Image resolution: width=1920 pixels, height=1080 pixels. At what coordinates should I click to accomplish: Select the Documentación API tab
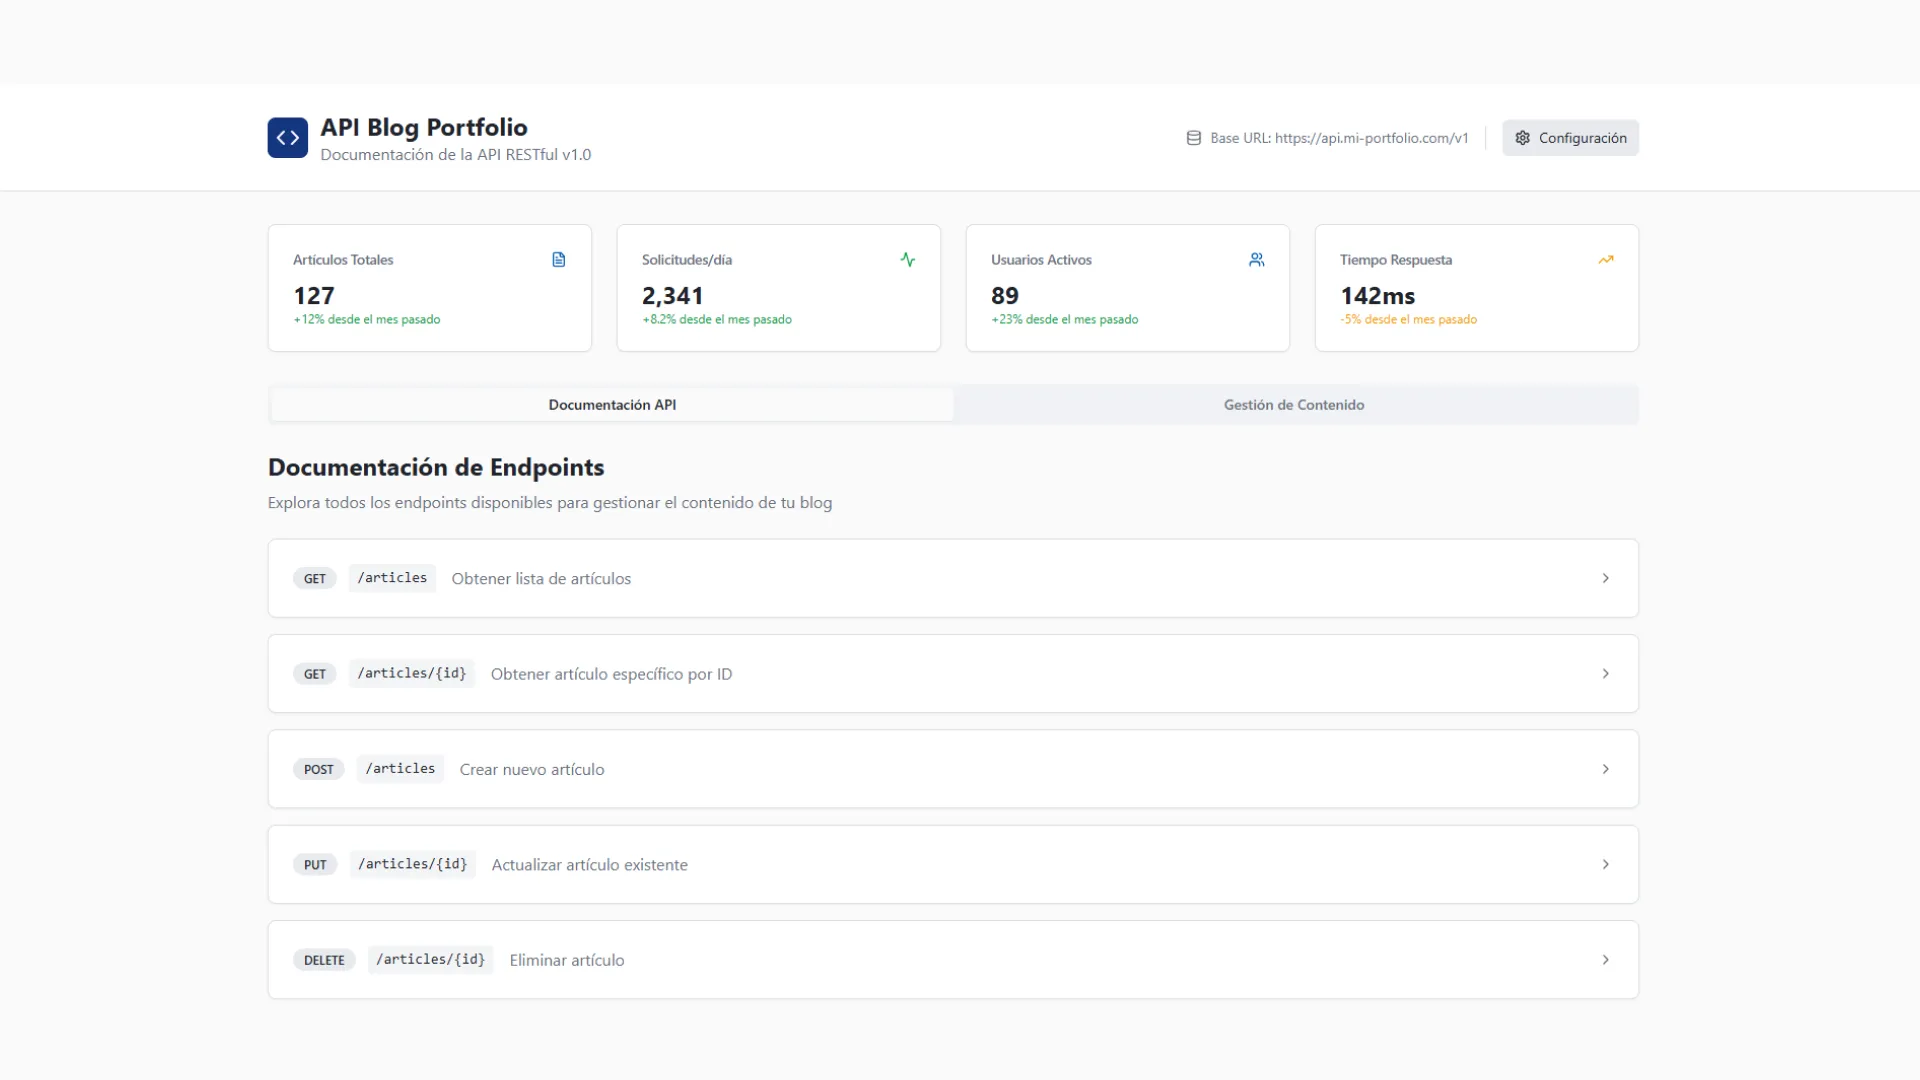612,405
